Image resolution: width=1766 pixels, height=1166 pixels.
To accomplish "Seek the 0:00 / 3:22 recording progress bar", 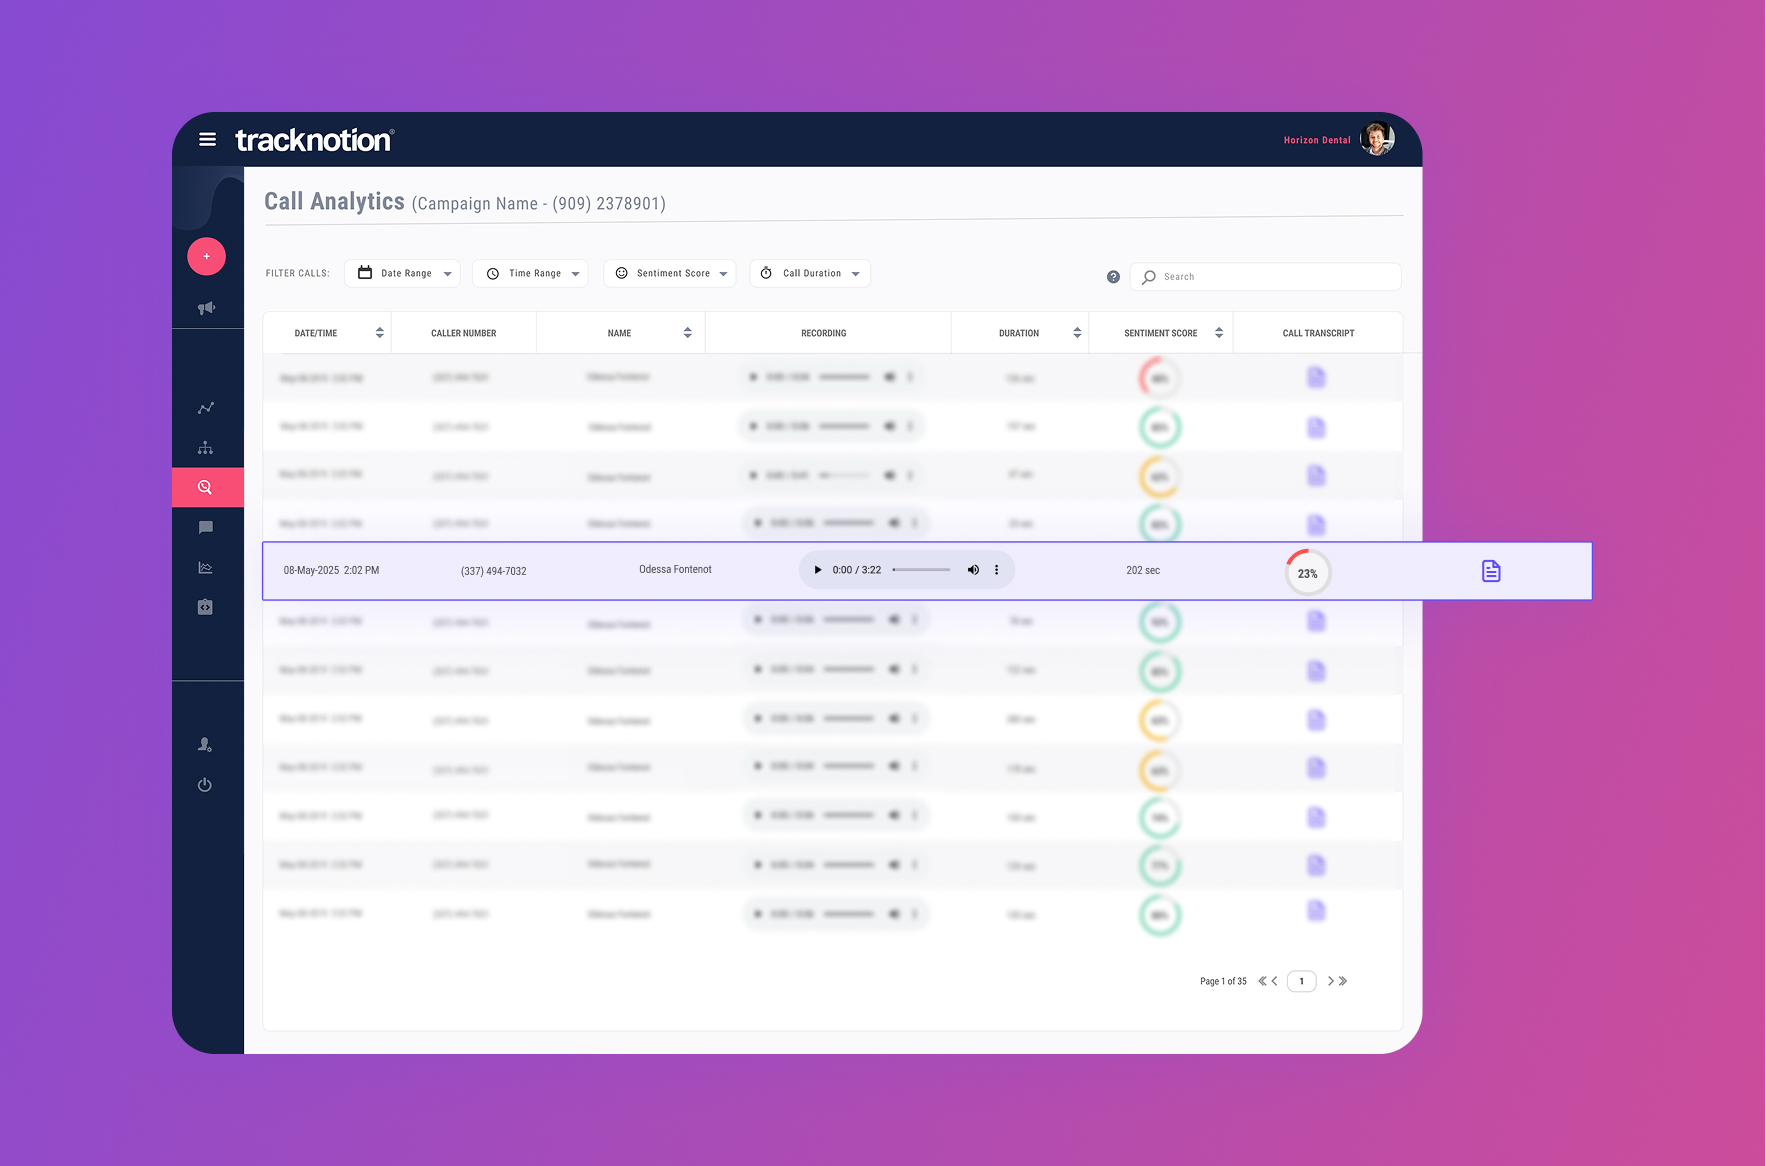I will [921, 570].
